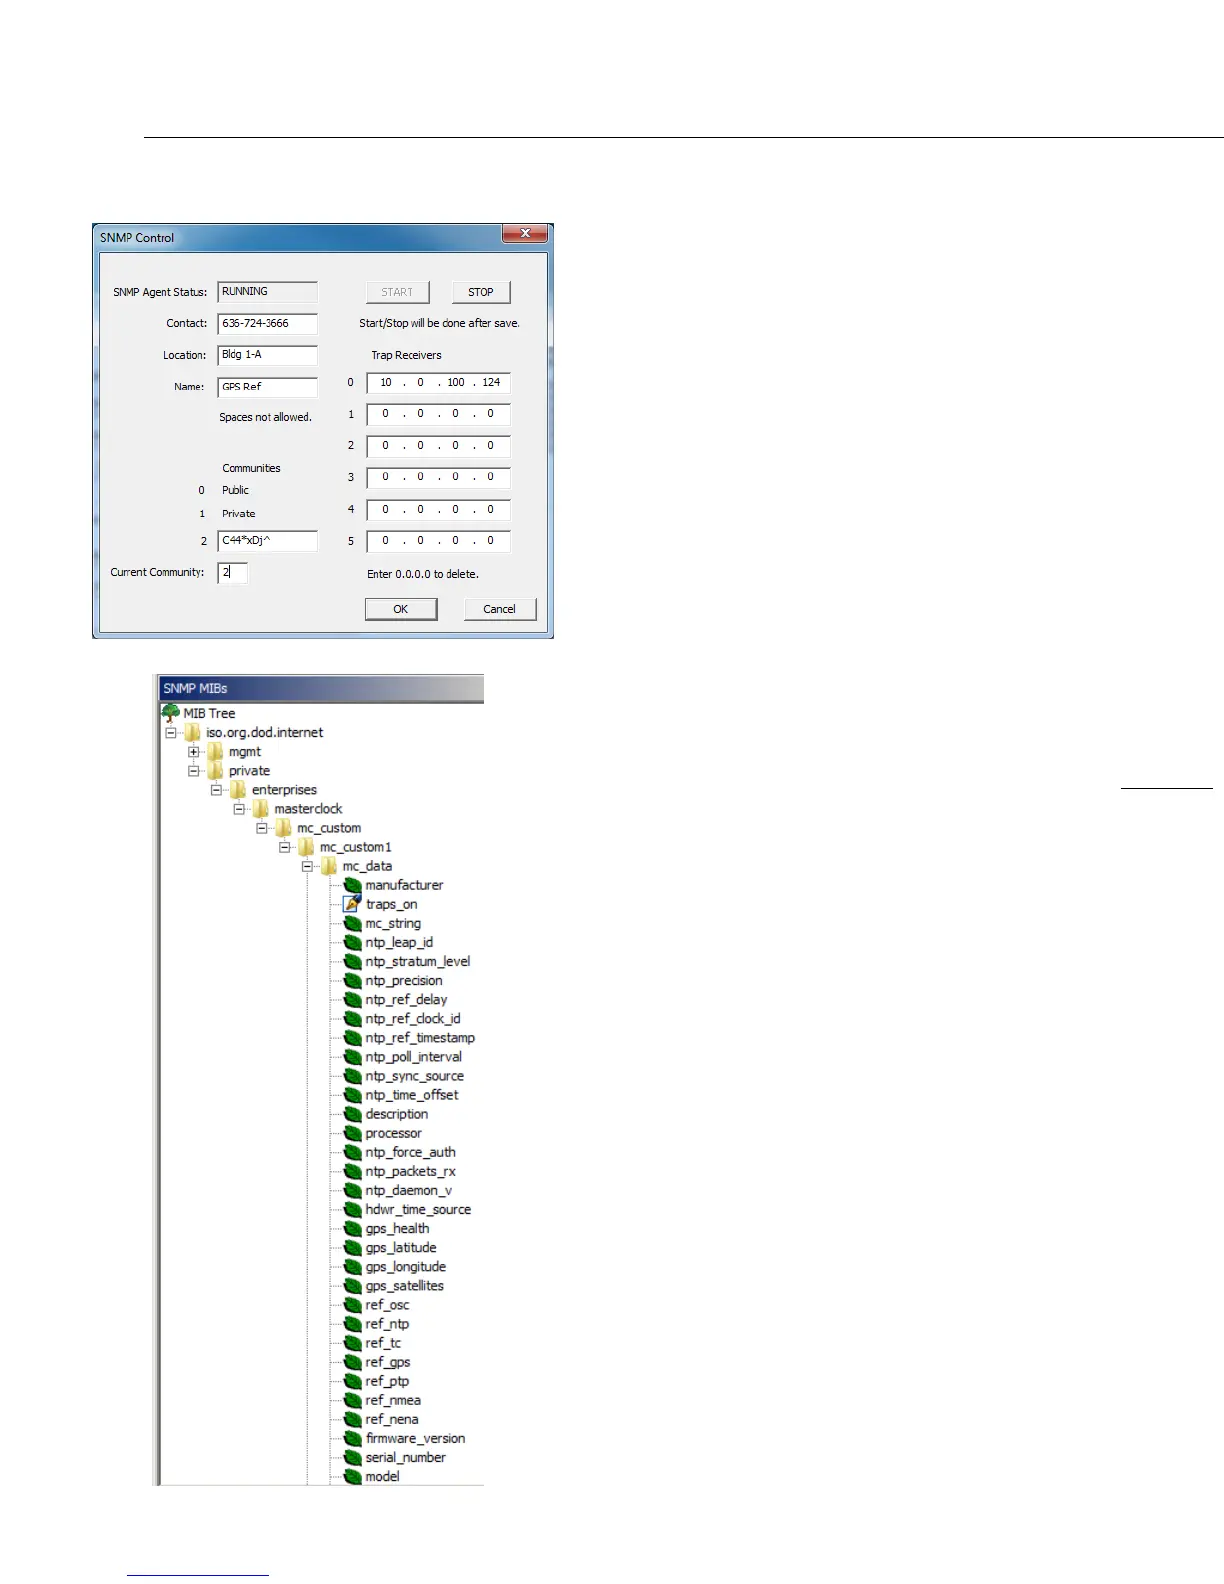Click the greyed START button
This screenshot has height=1584, width=1224.
[x=397, y=292]
